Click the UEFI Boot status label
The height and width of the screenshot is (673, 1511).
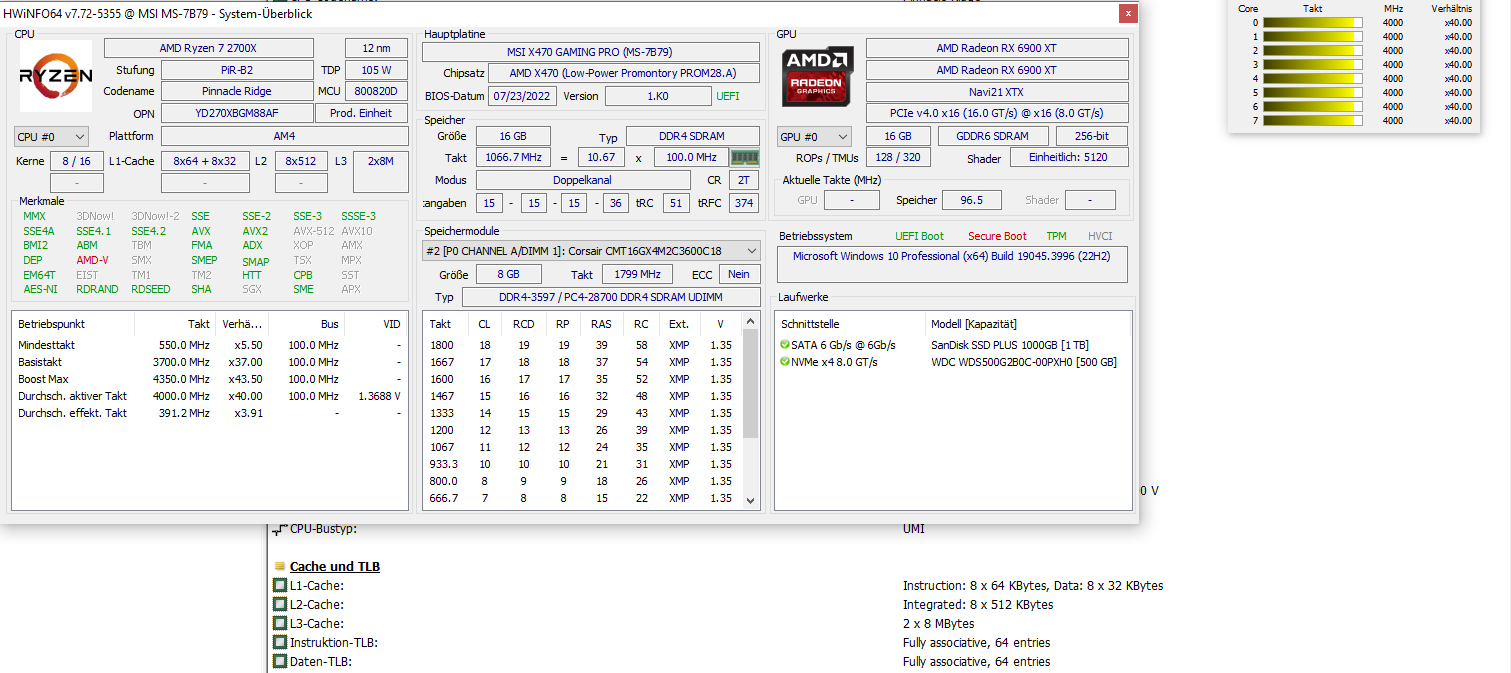(919, 236)
